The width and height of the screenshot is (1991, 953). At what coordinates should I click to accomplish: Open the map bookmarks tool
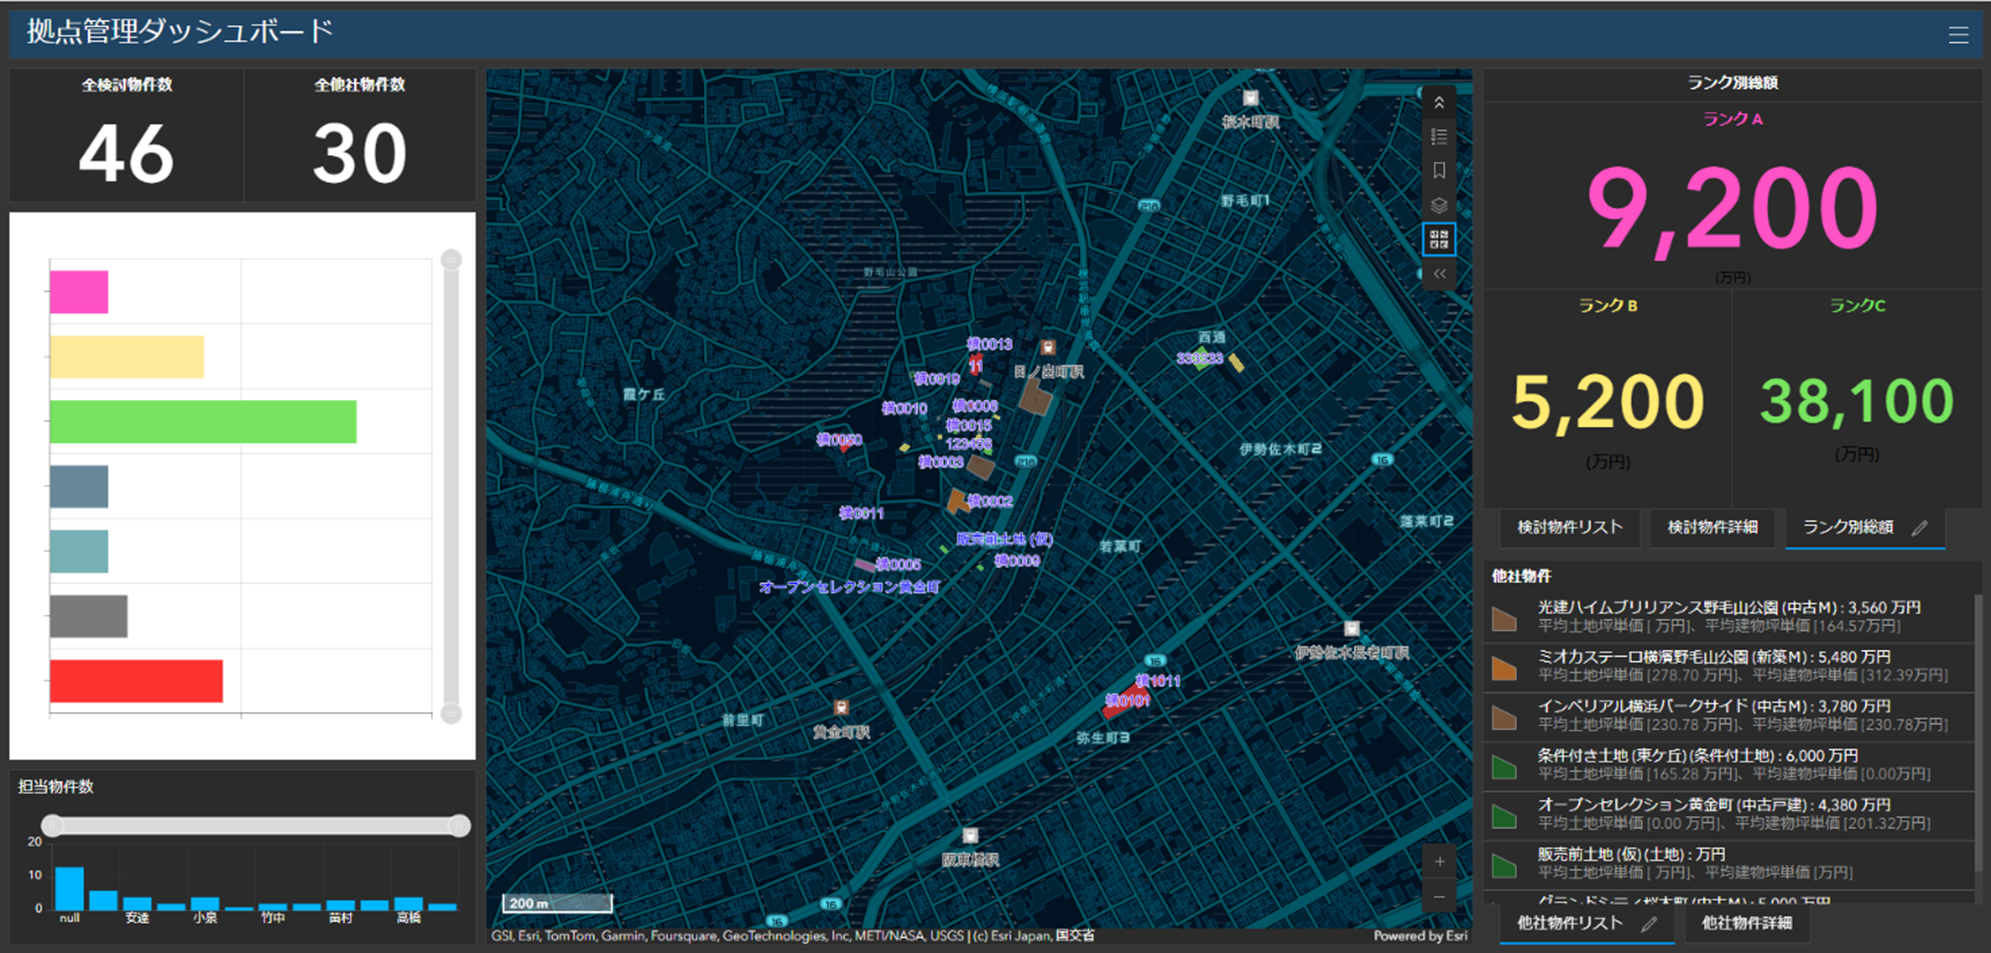tap(1439, 171)
